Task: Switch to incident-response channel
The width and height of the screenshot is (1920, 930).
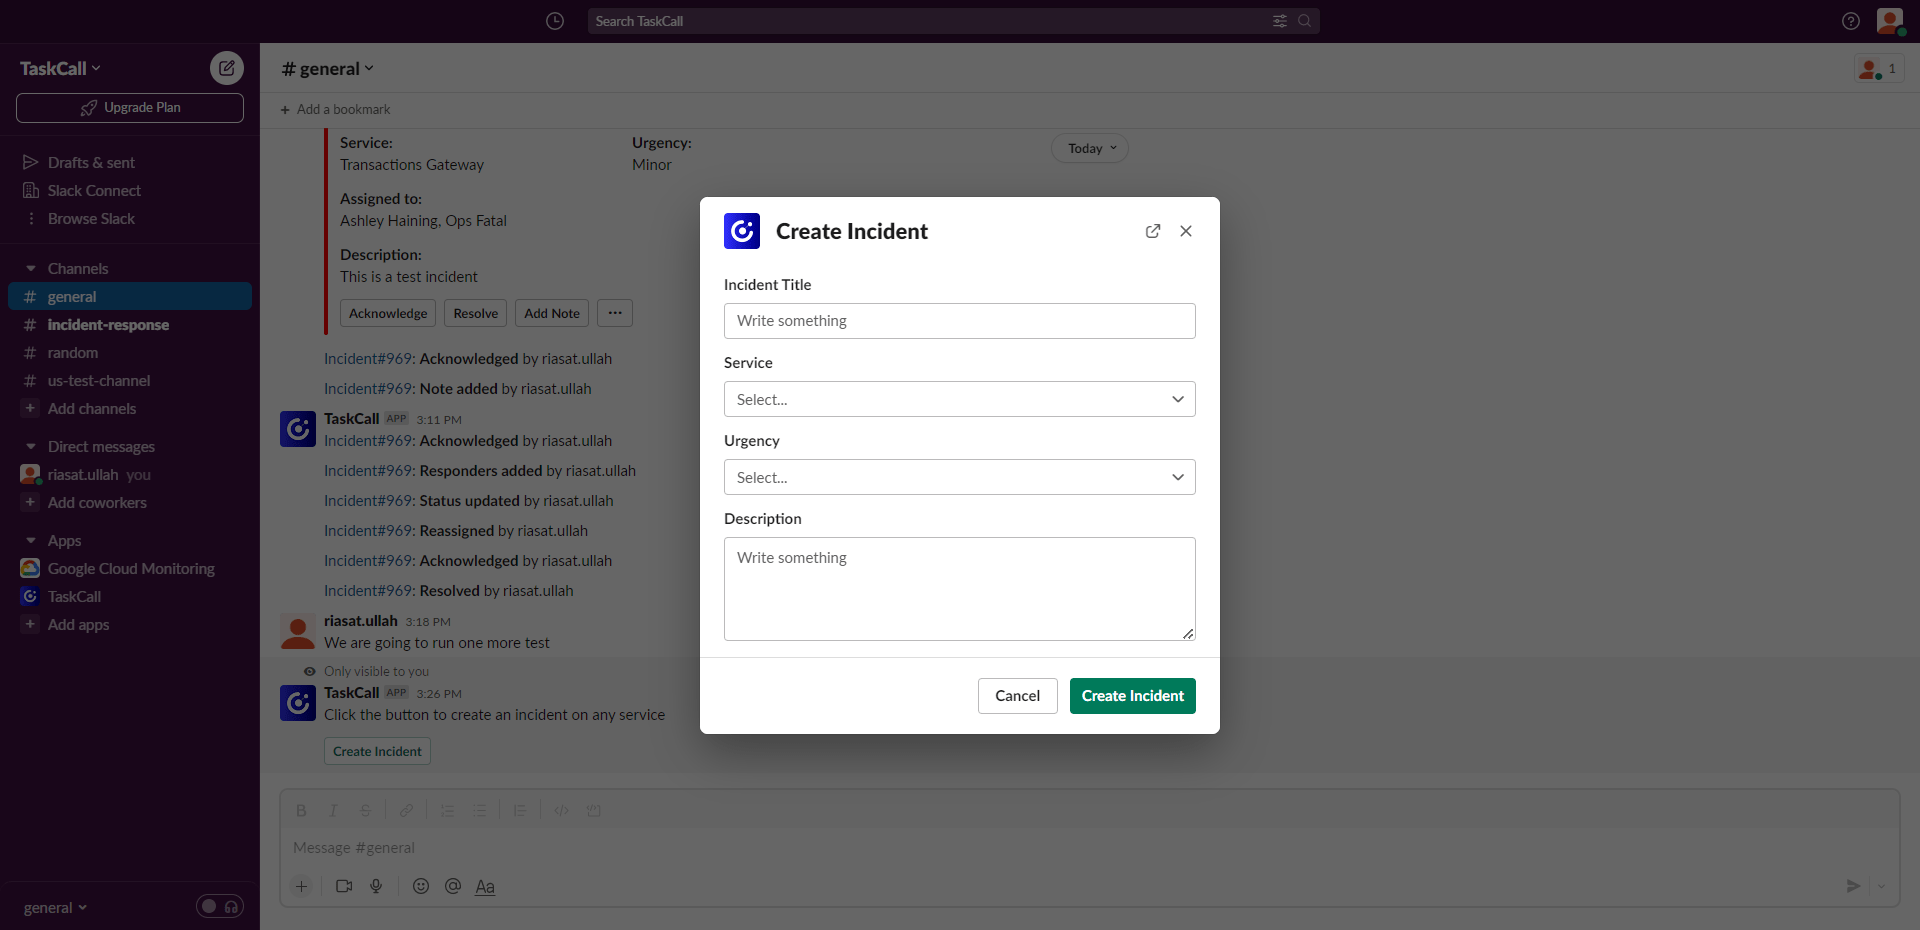Action: click(130, 325)
